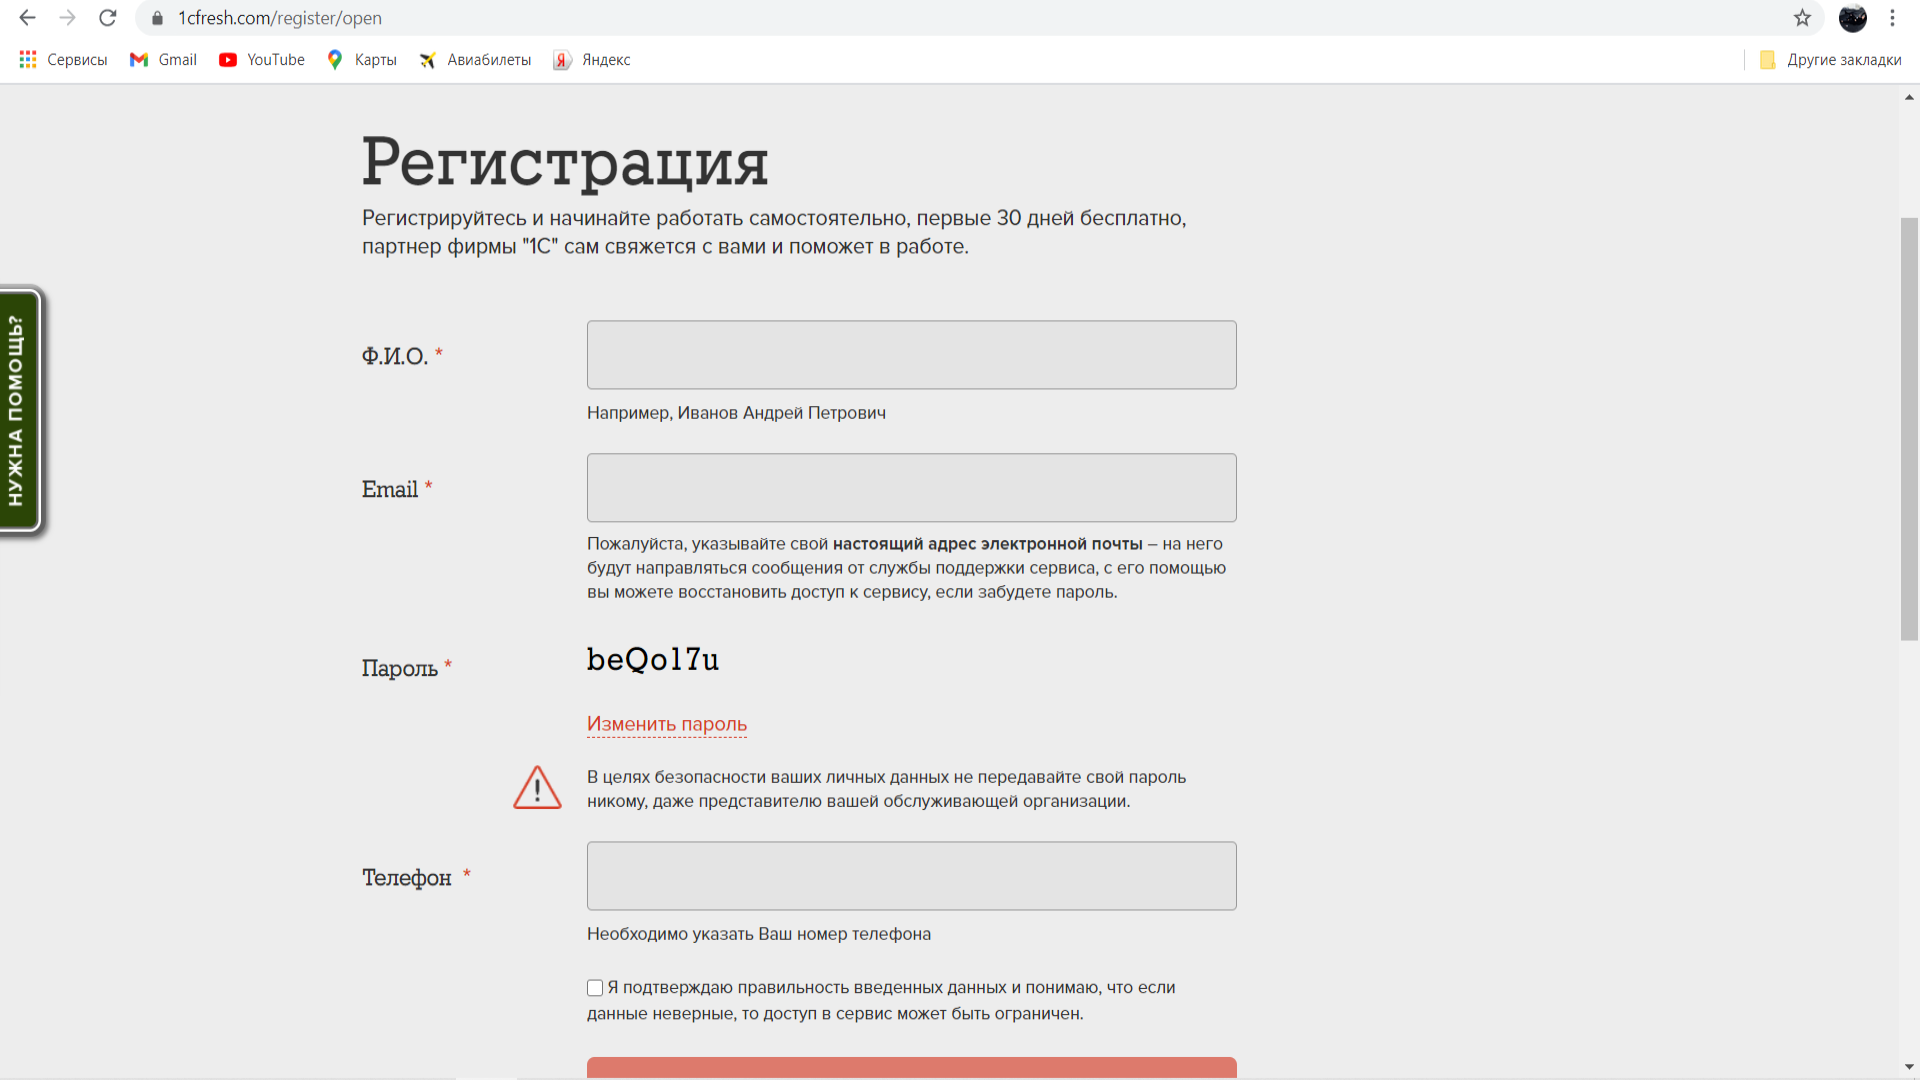Click the scrollbar up arrow
Image resolution: width=1920 pixels, height=1080 pixels.
click(x=1909, y=97)
